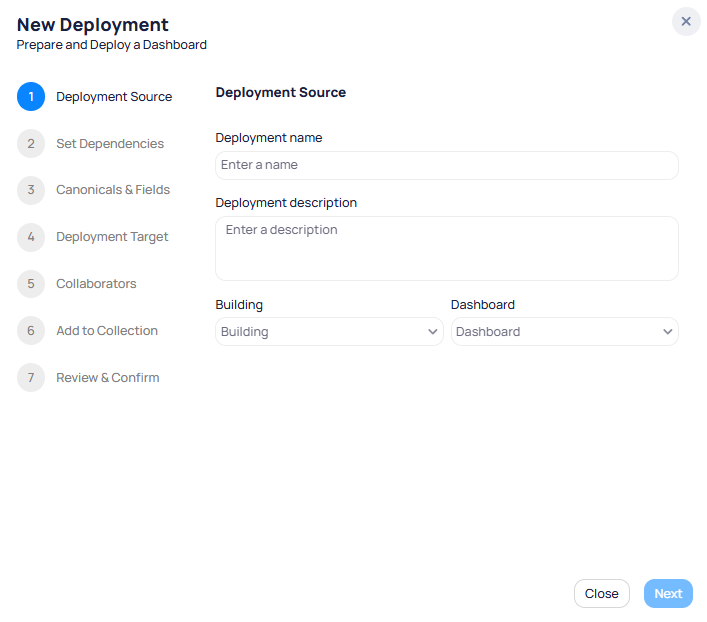The width and height of the screenshot is (707, 622).
Task: Open the Review & Confirm step label
Action: pos(108,378)
